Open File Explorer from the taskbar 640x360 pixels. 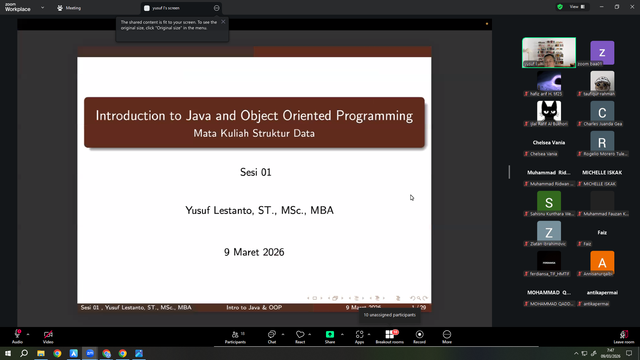click(41, 353)
